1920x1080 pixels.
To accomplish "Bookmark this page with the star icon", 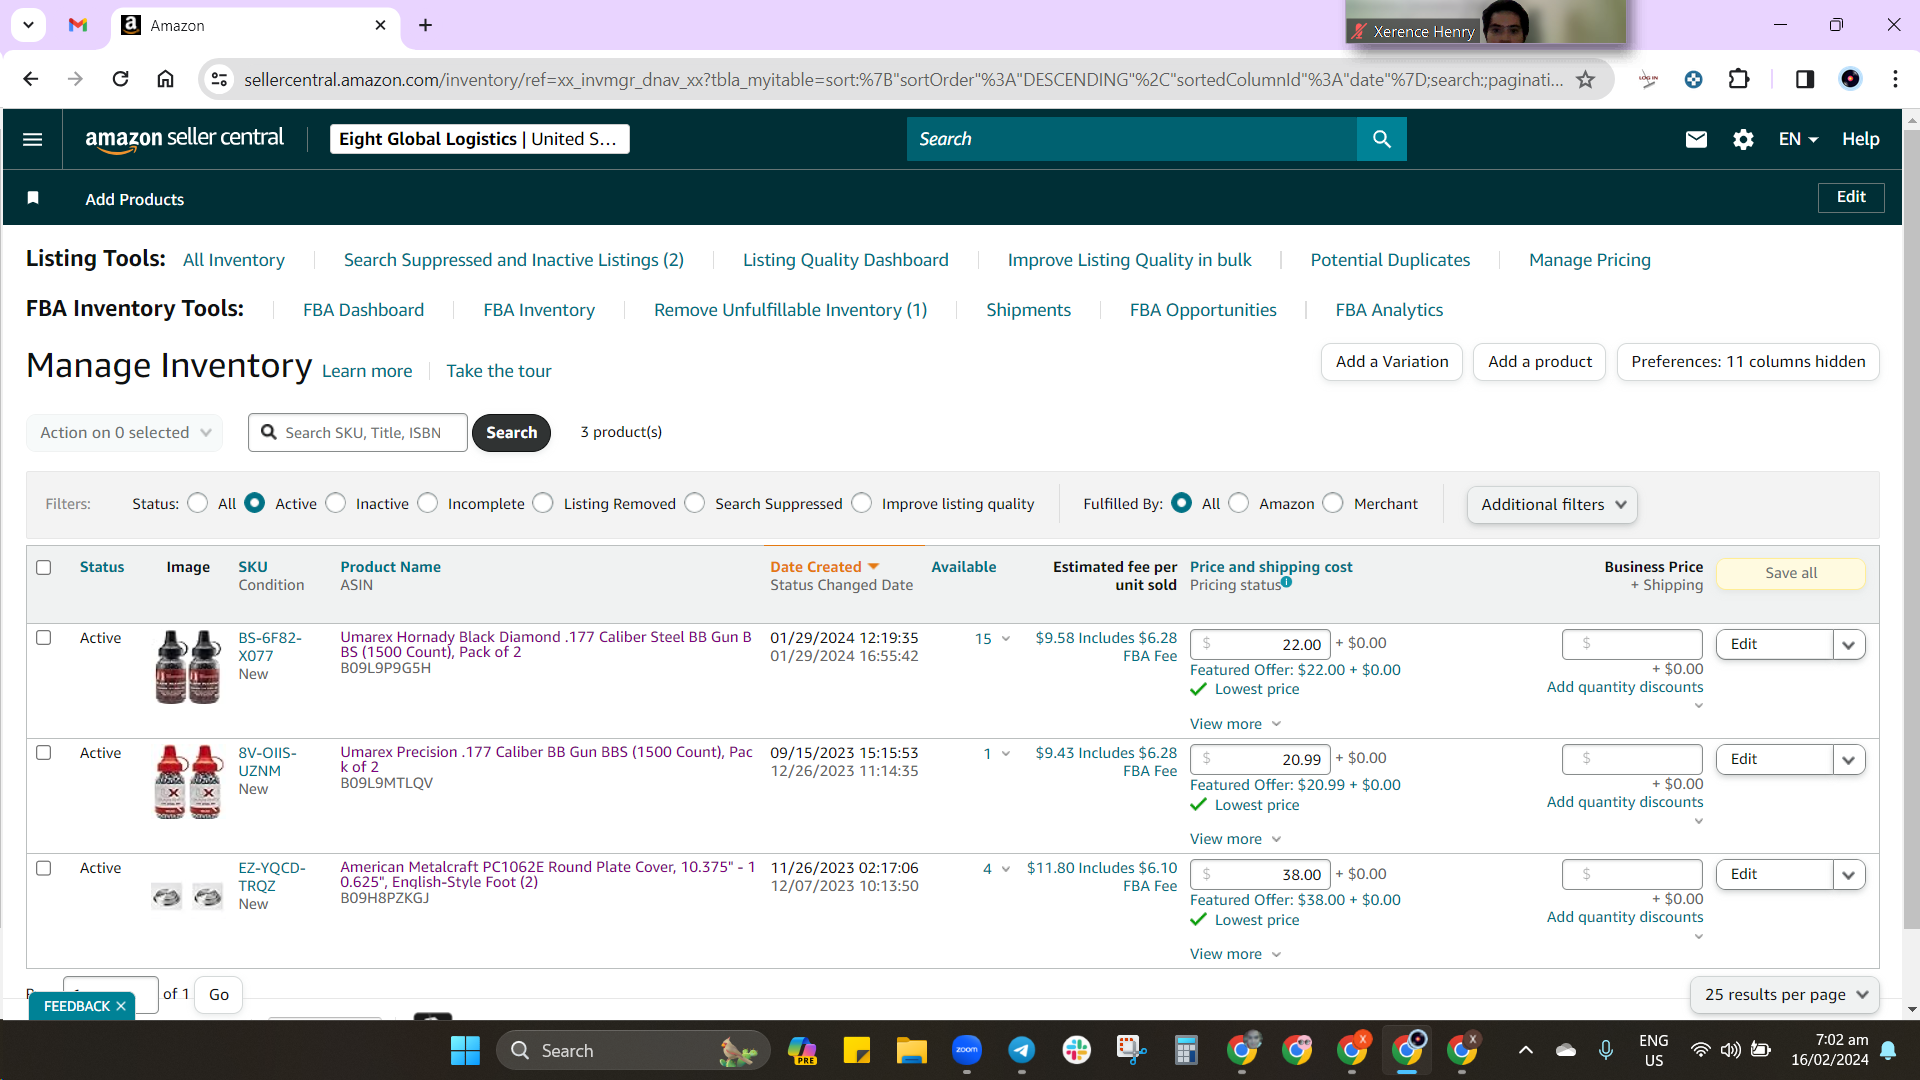I will pos(1586,79).
